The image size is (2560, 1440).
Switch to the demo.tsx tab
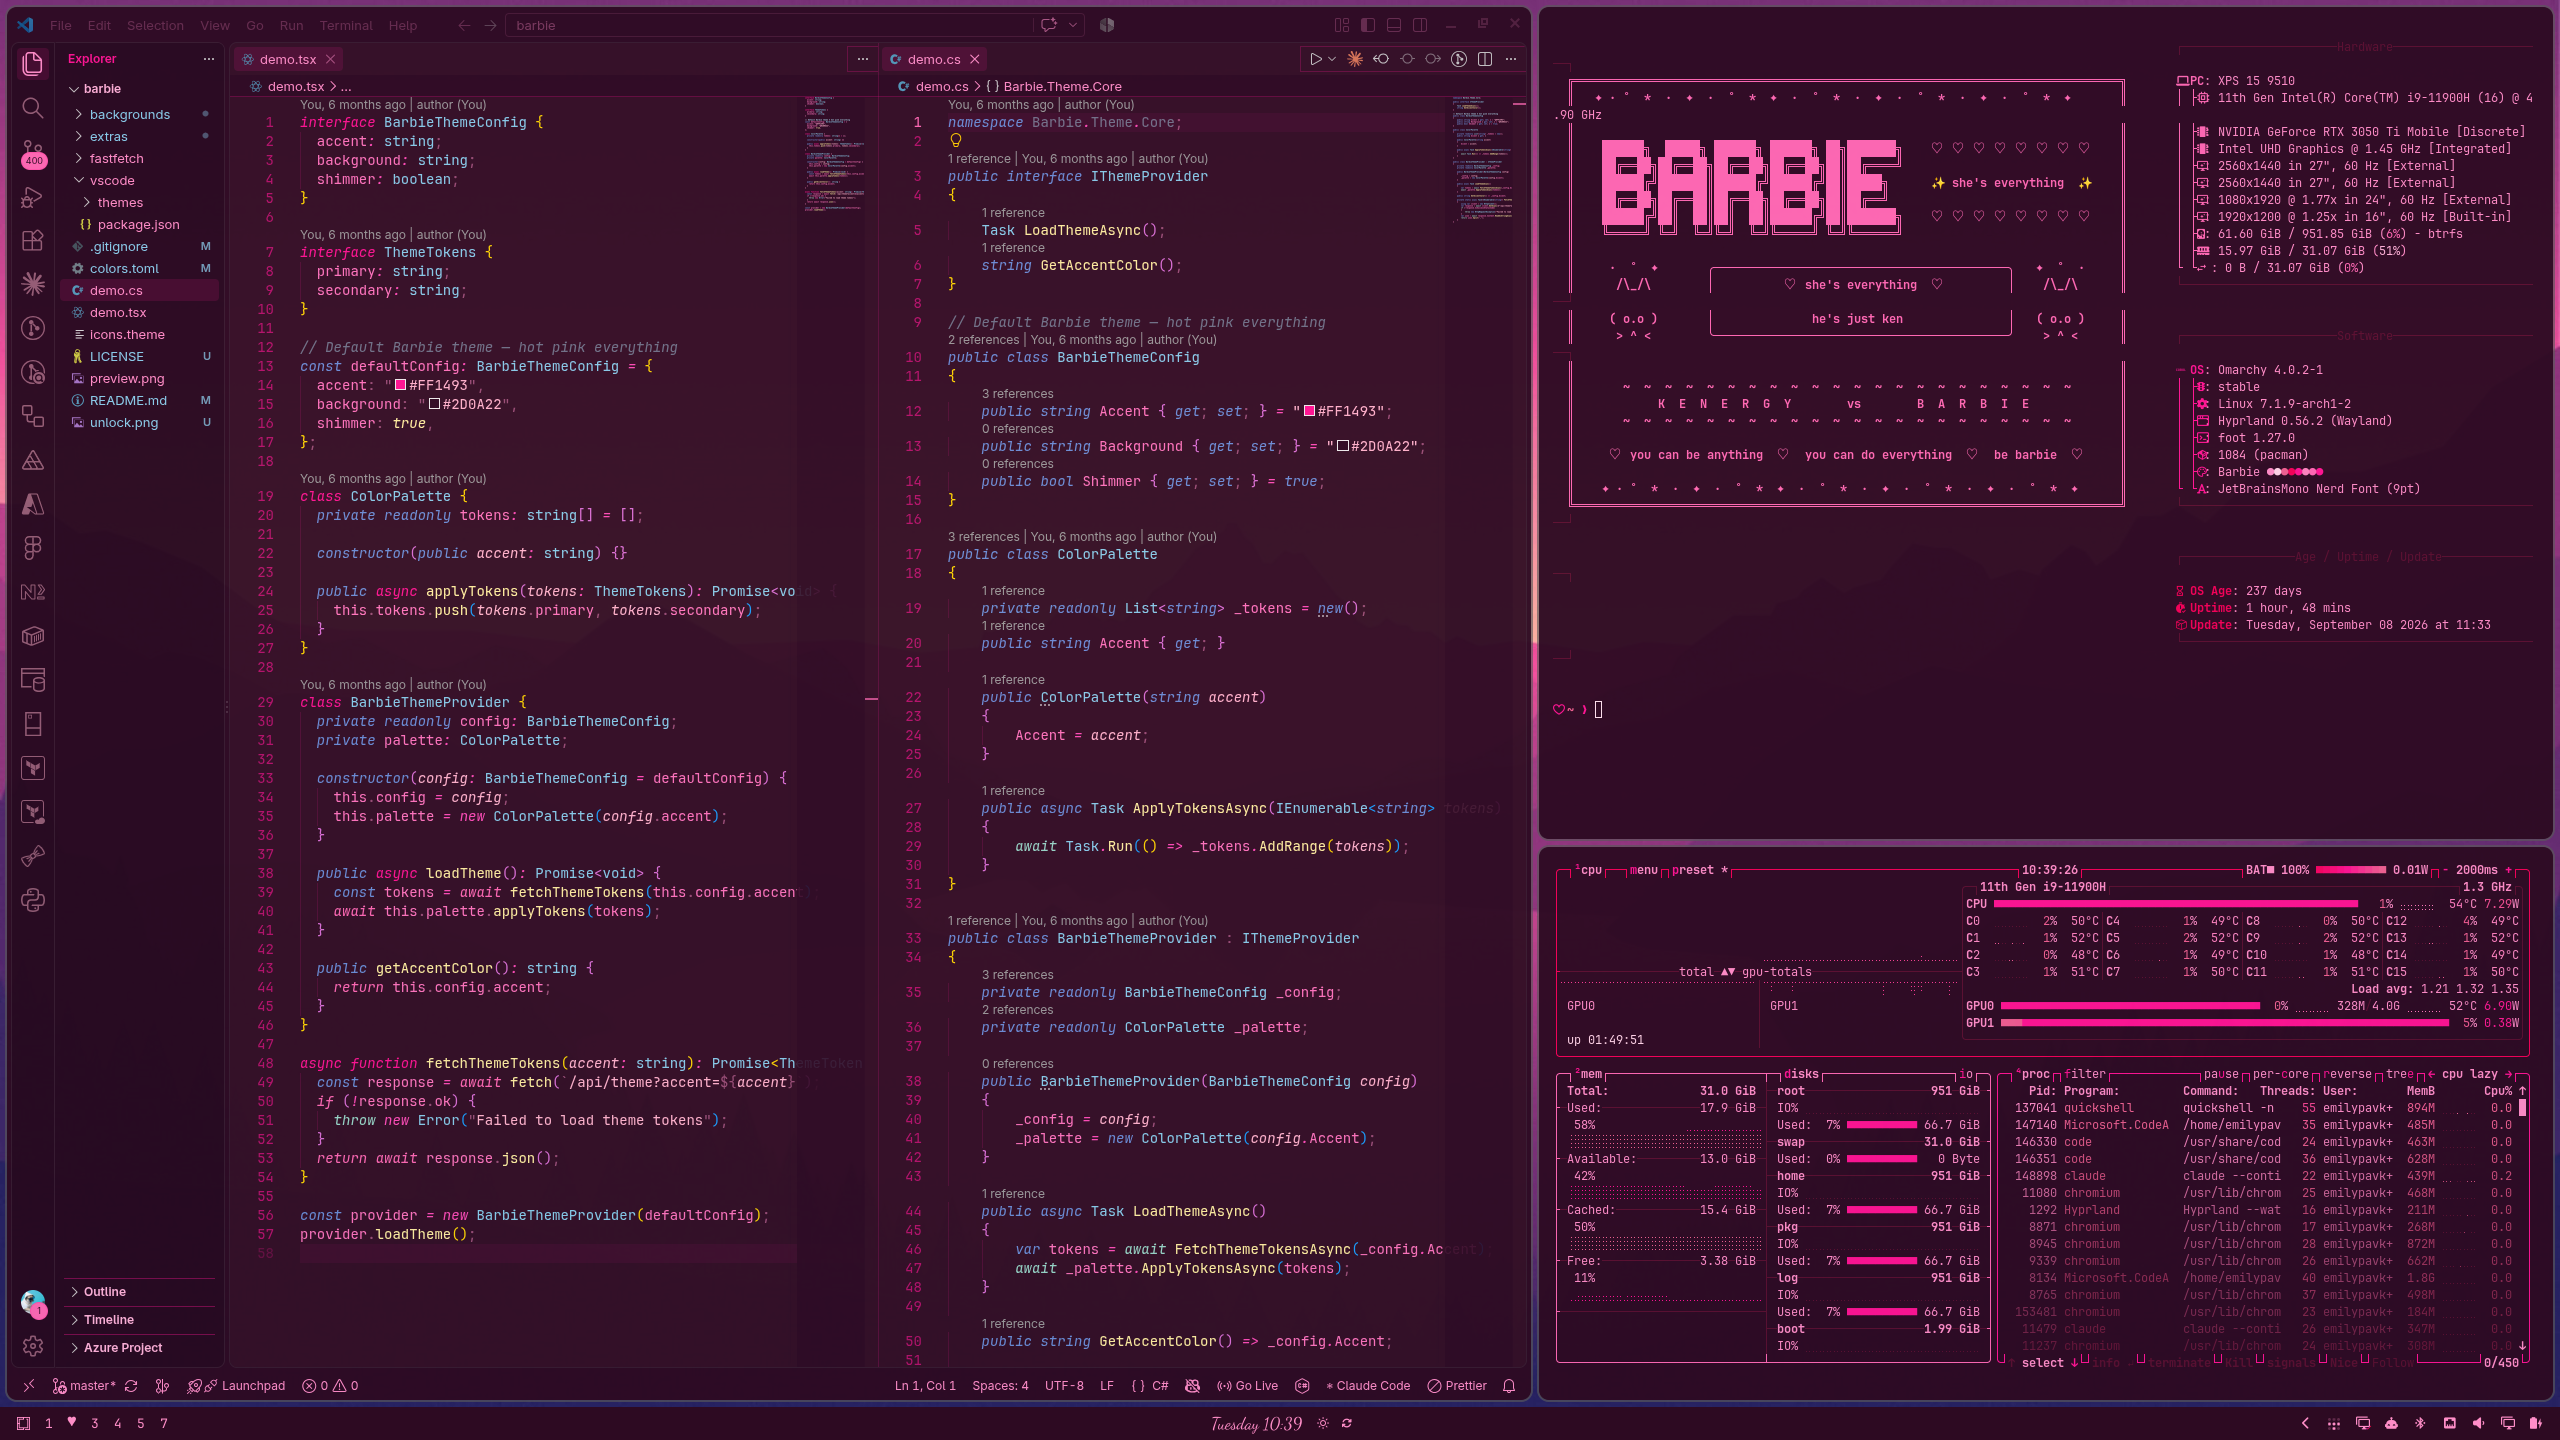click(x=288, y=59)
